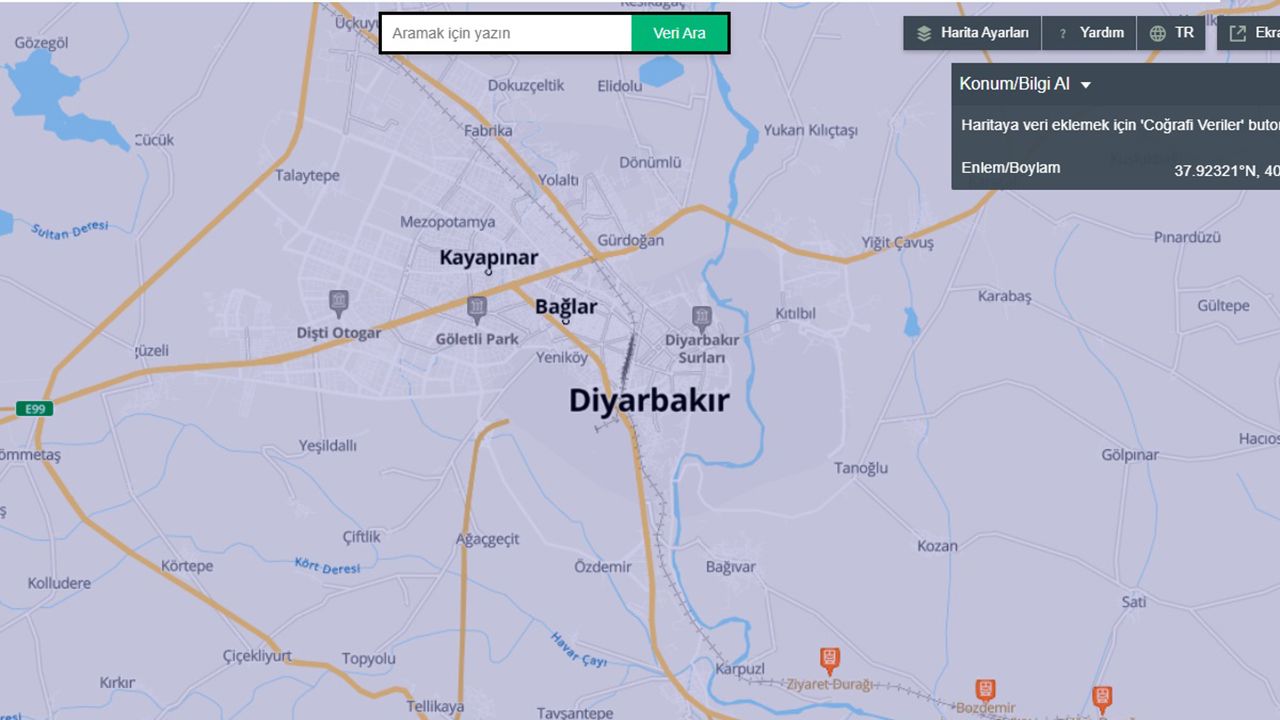Click the search input field
The image size is (1280, 720).
[x=507, y=33]
